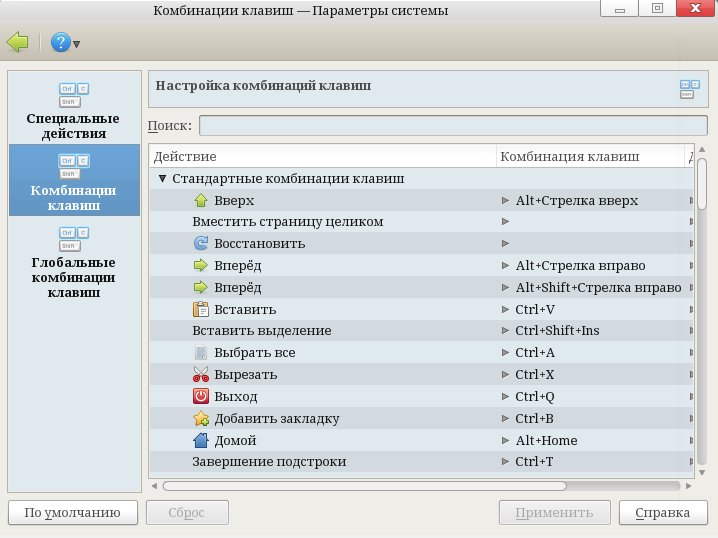Screen dimensions: 718x538
Task: Expand shortcut Ctrl+Q
Action: (505, 396)
